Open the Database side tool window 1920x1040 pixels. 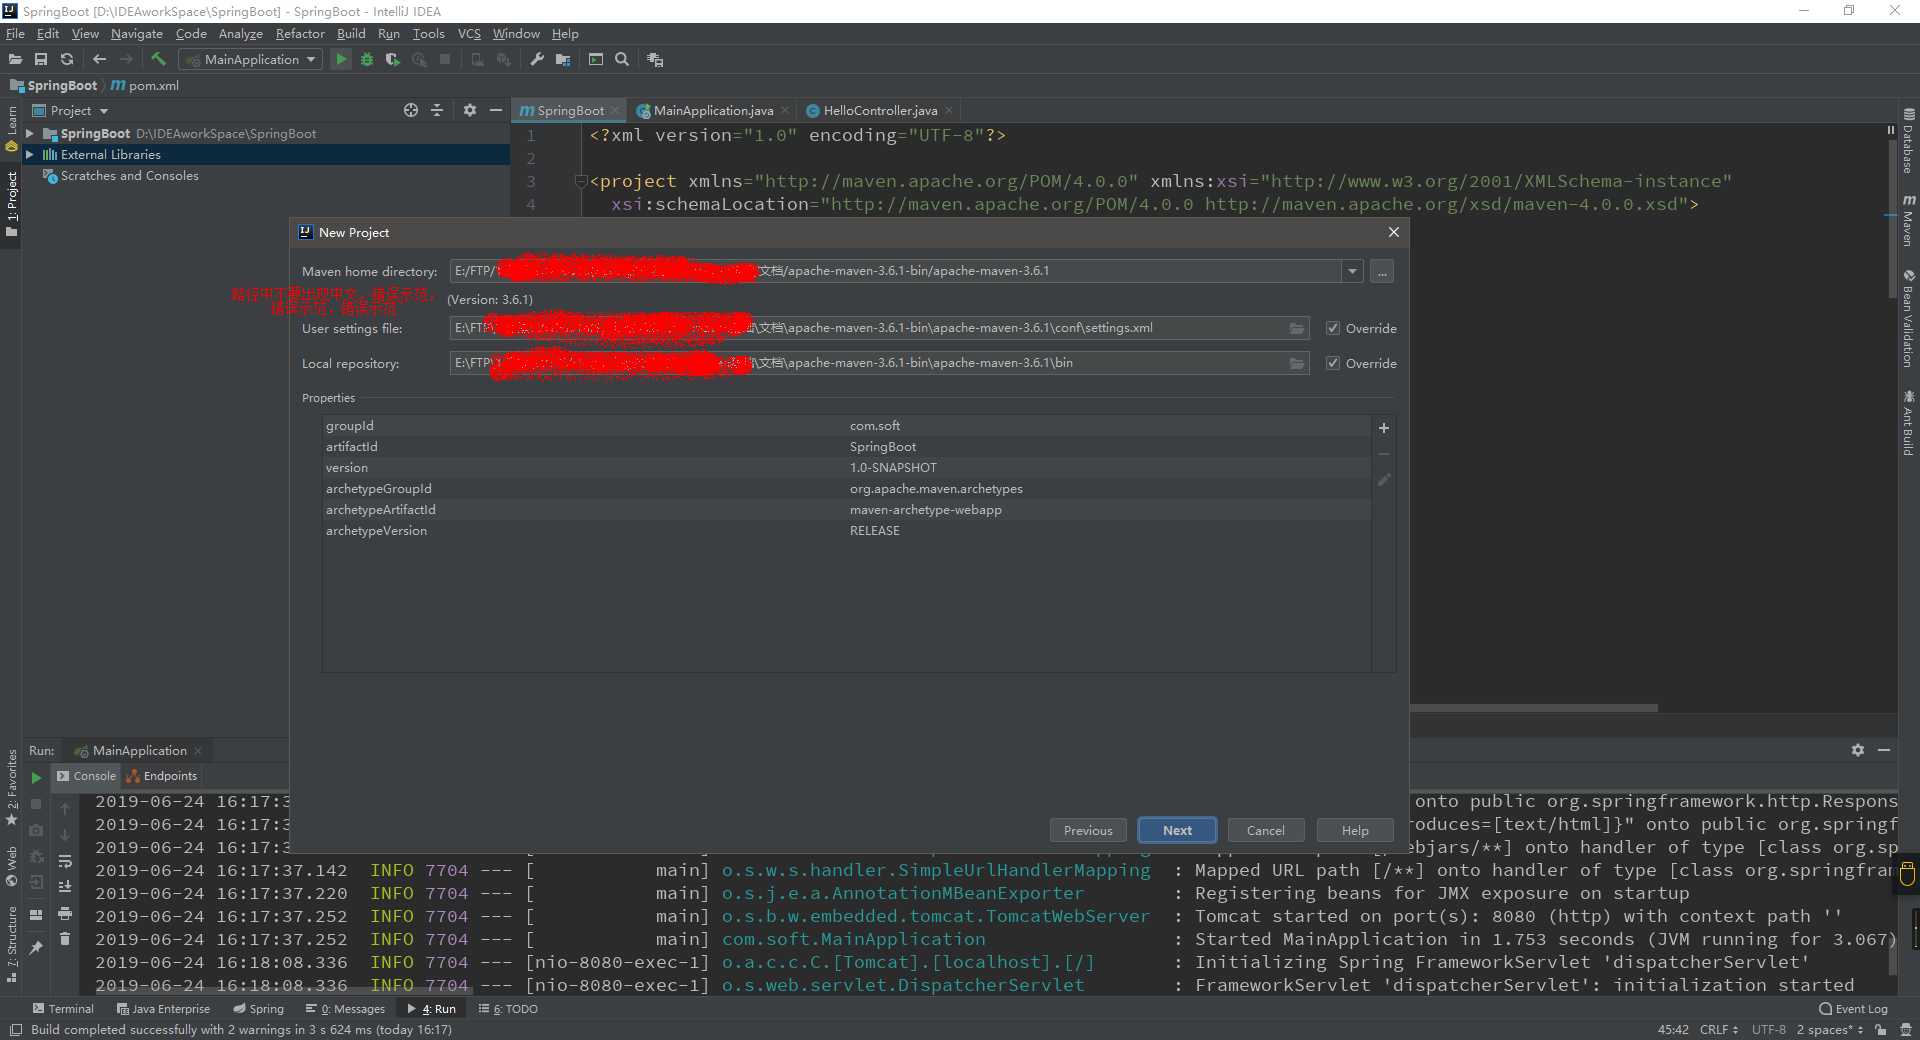[1908, 142]
